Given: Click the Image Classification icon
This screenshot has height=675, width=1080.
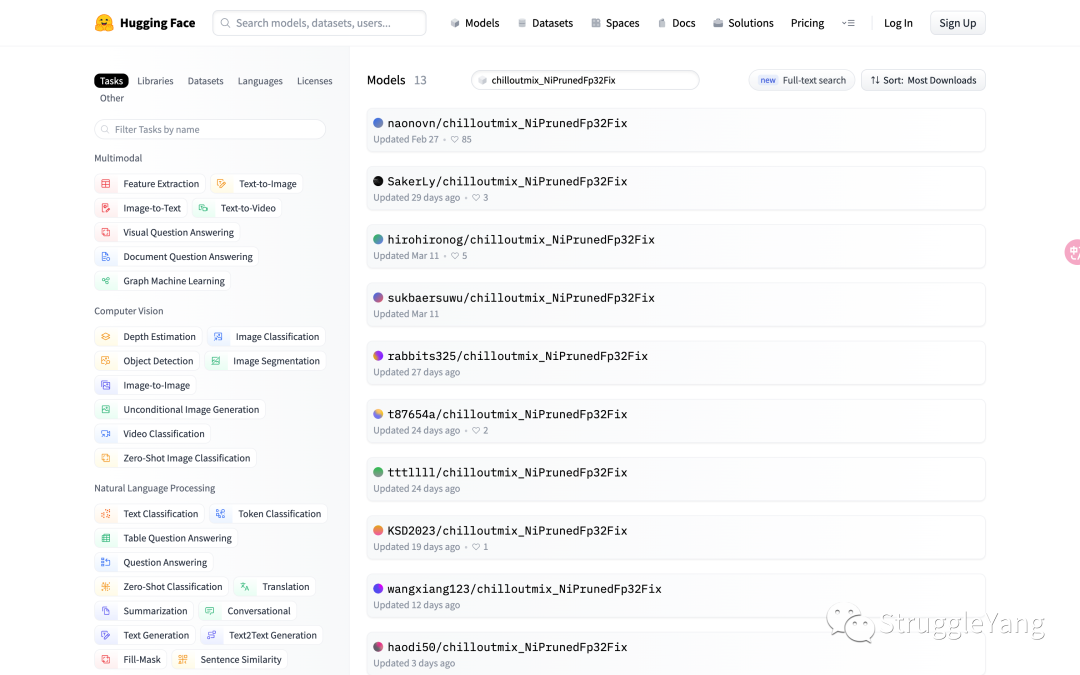Looking at the screenshot, I should pos(218,337).
